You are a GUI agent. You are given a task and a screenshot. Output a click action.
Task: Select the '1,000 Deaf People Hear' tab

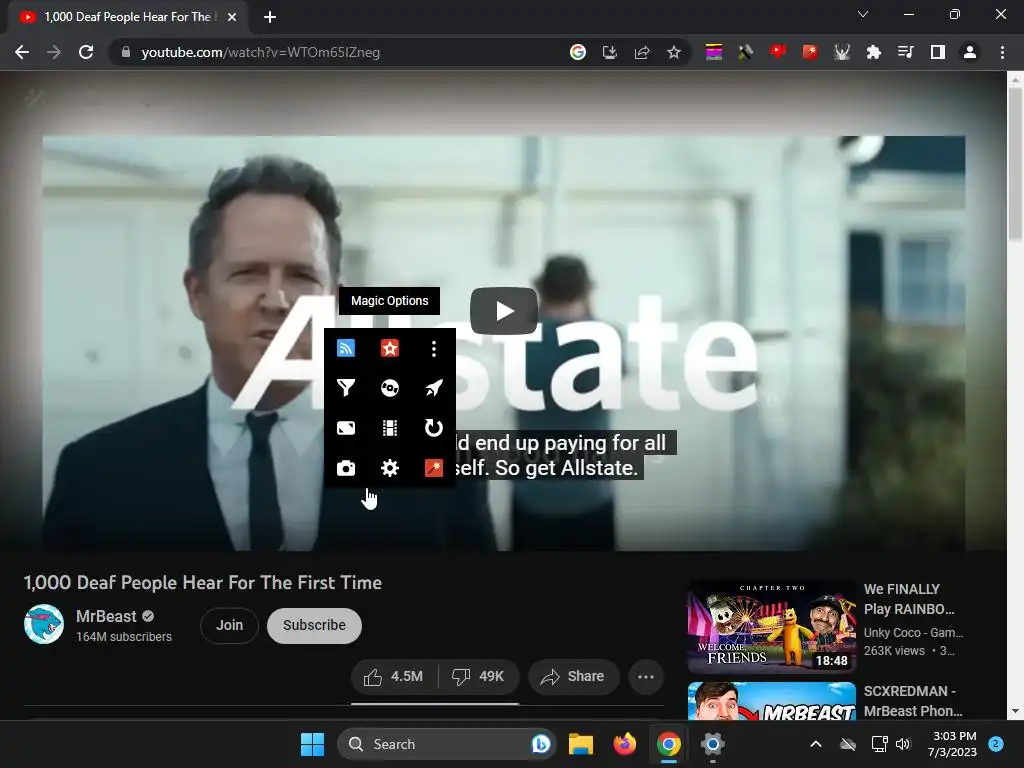coord(127,17)
